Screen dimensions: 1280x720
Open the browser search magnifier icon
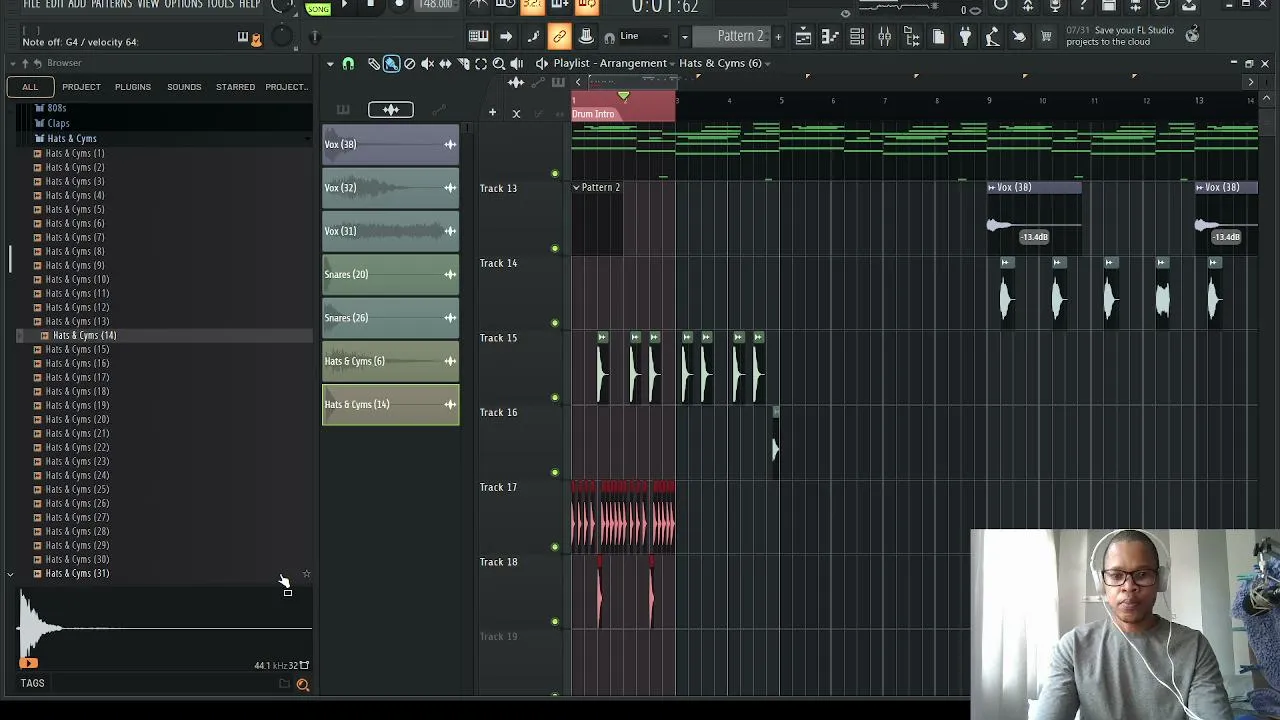point(302,685)
